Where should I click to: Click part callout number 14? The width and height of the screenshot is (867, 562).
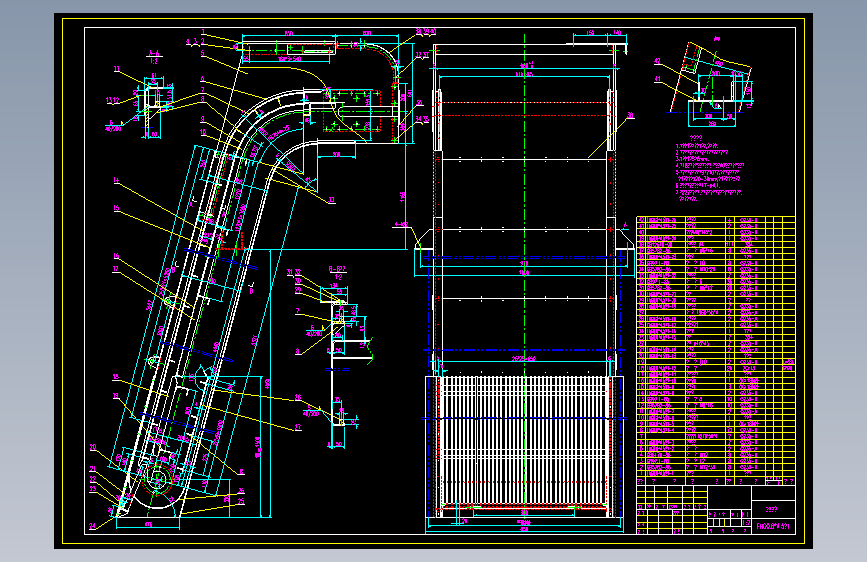(x=116, y=181)
